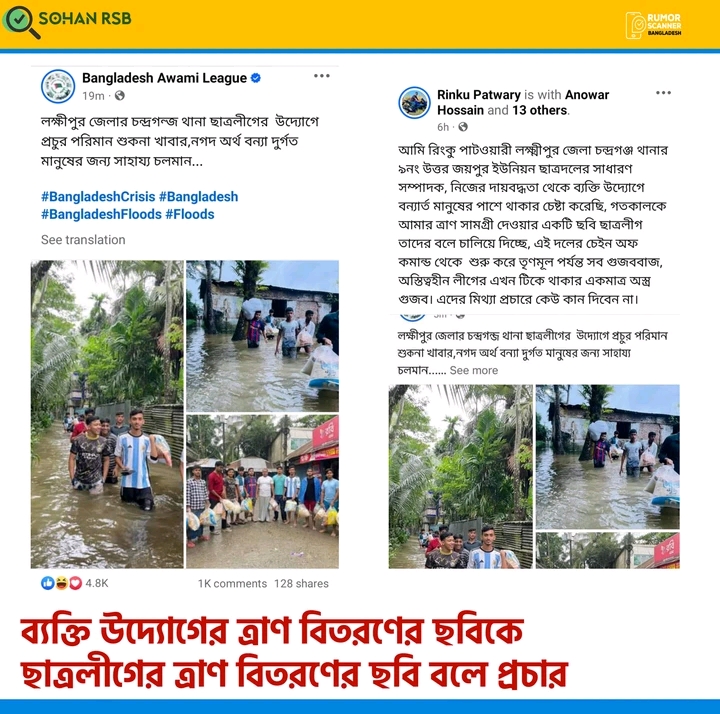Image resolution: width=720 pixels, height=714 pixels.
Task: Click the Rumor Scanner Bangladesh logo
Action: (x=653, y=25)
